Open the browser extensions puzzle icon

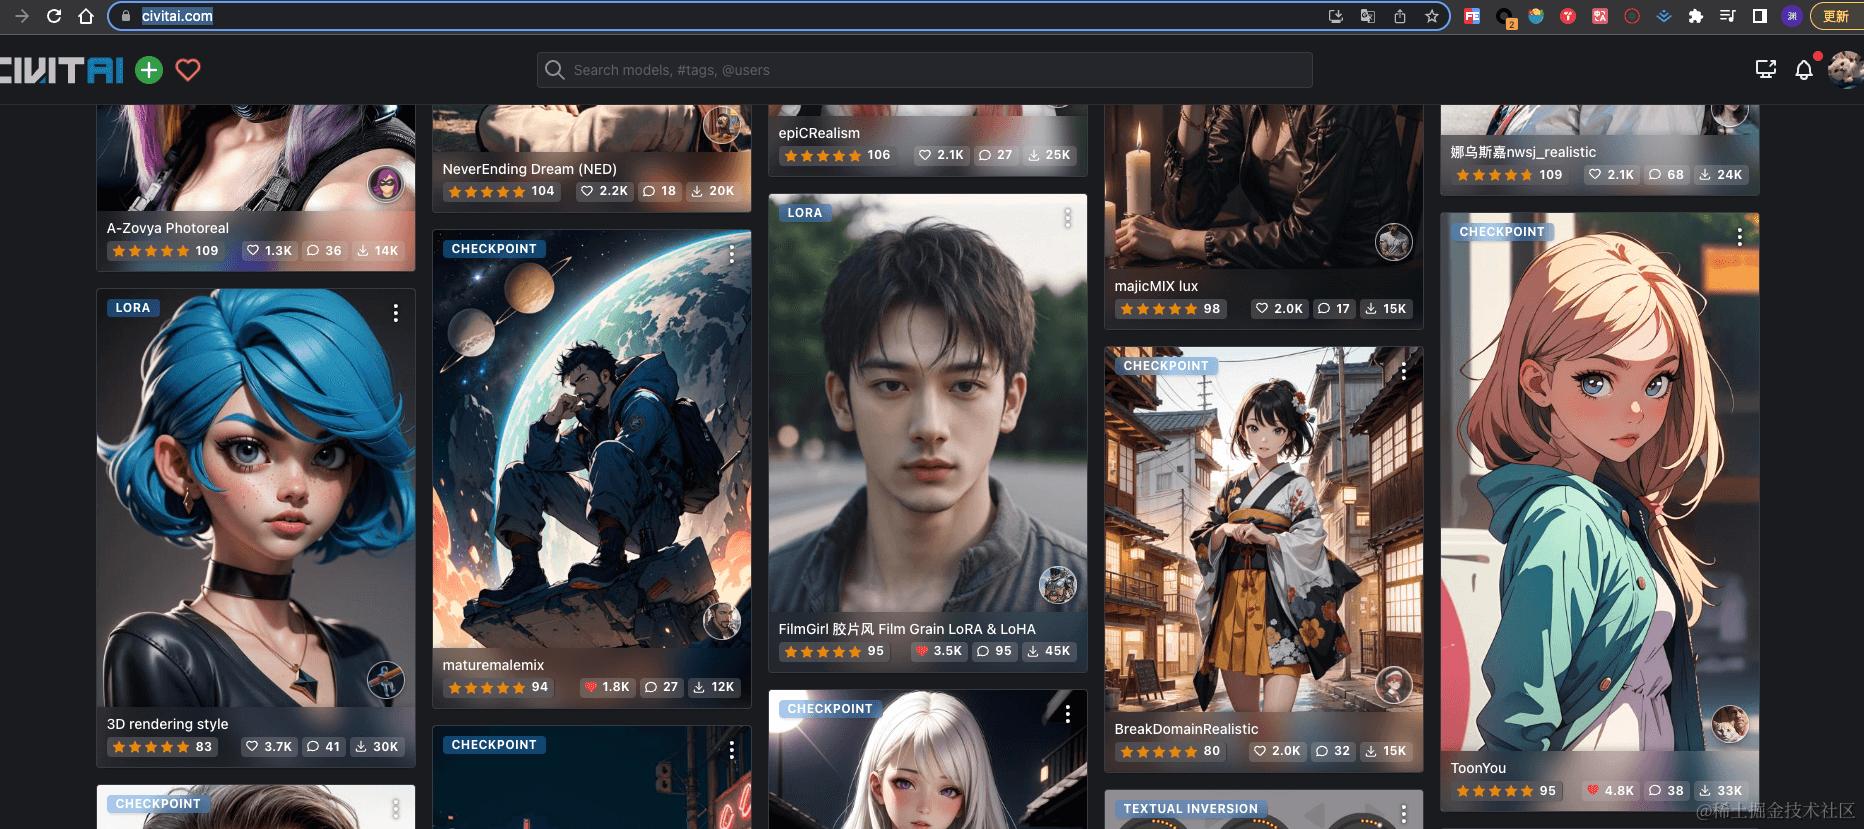(1695, 16)
